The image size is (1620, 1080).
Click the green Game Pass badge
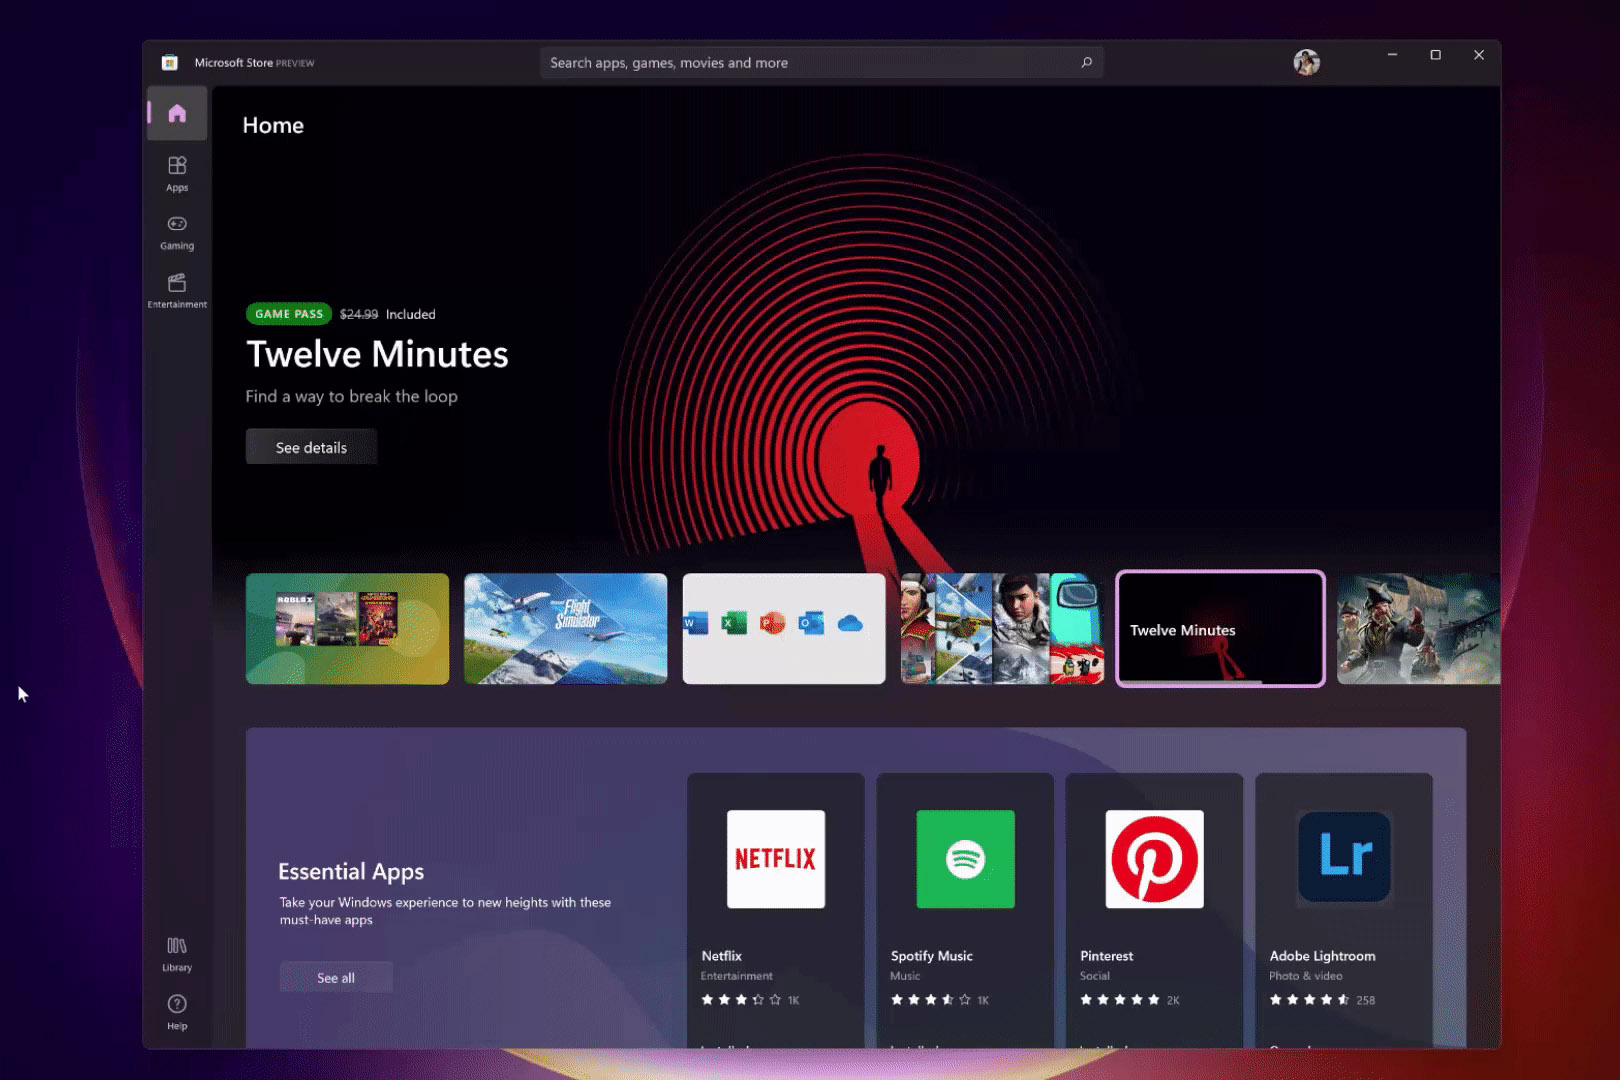288,313
